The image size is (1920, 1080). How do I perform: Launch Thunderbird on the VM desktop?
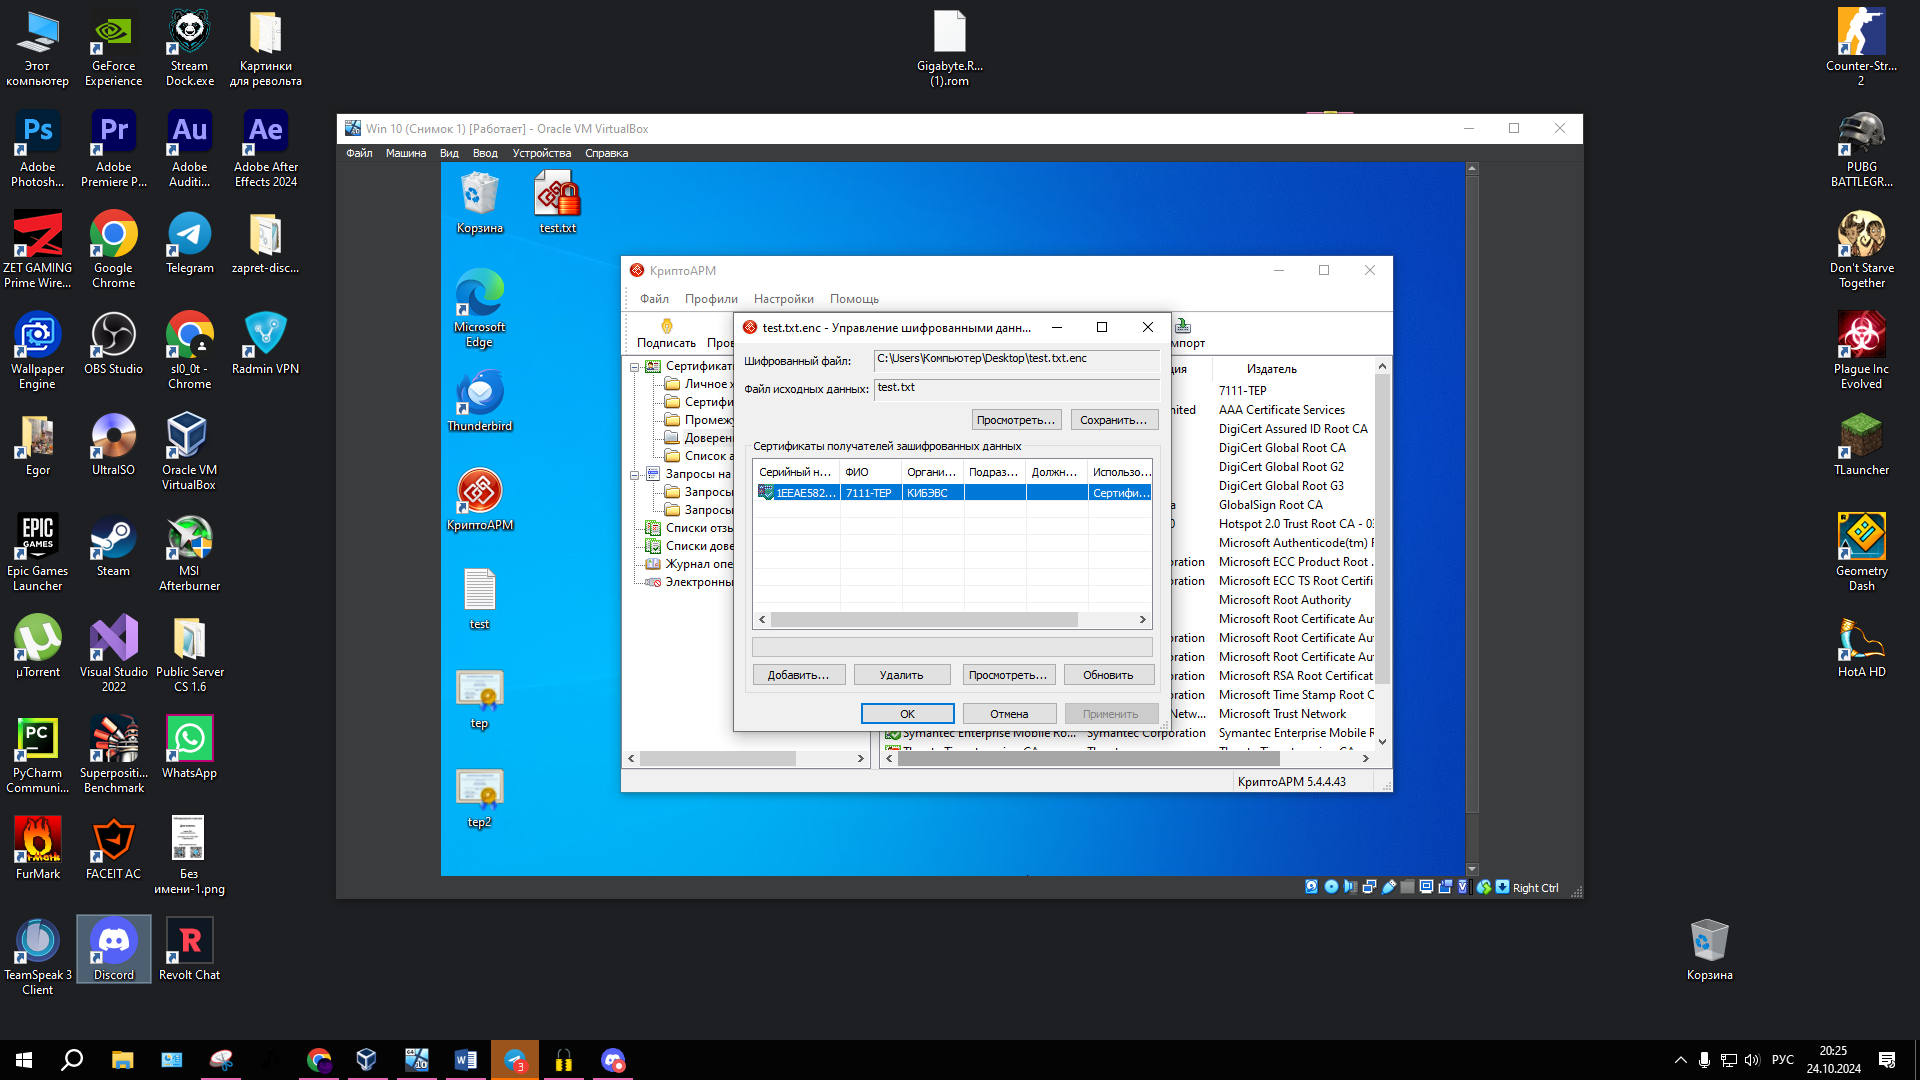coord(479,402)
